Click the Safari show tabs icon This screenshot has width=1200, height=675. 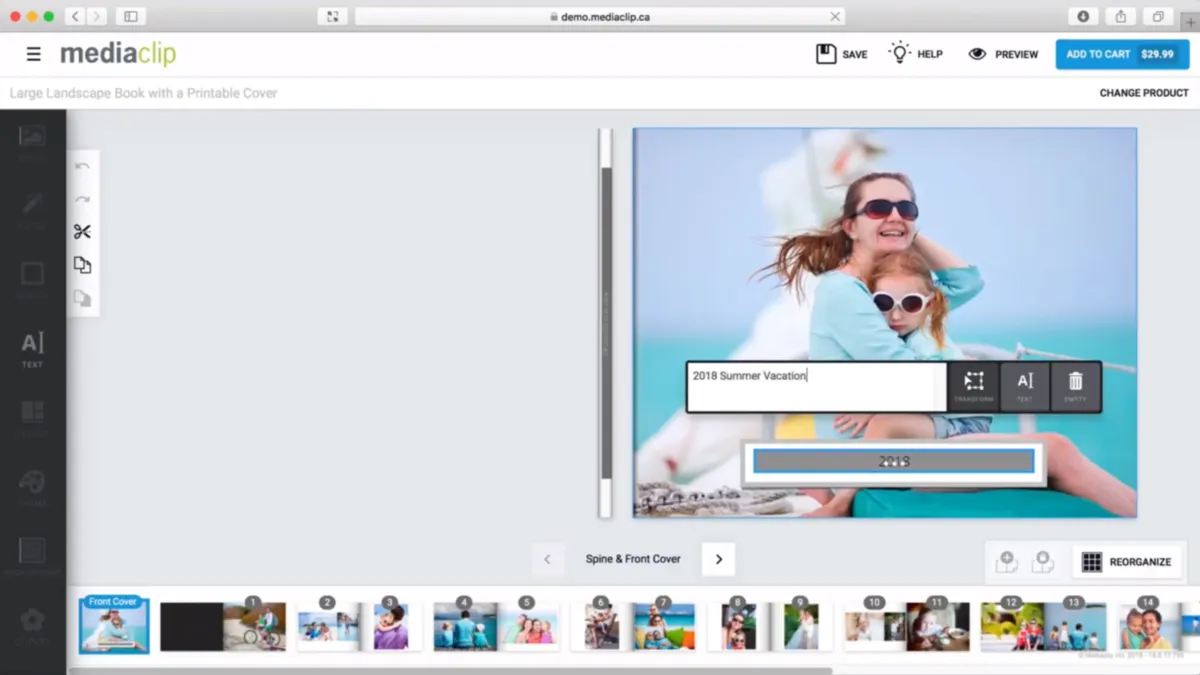coord(1158,16)
